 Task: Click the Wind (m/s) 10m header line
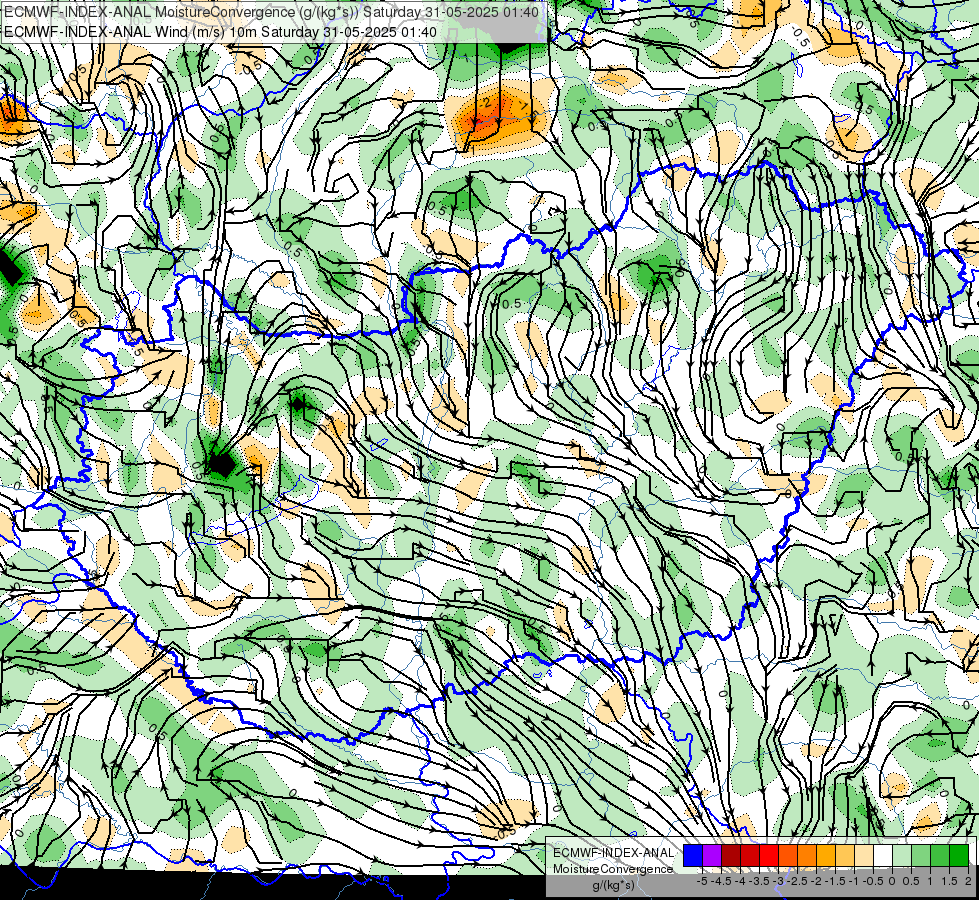tap(220, 32)
